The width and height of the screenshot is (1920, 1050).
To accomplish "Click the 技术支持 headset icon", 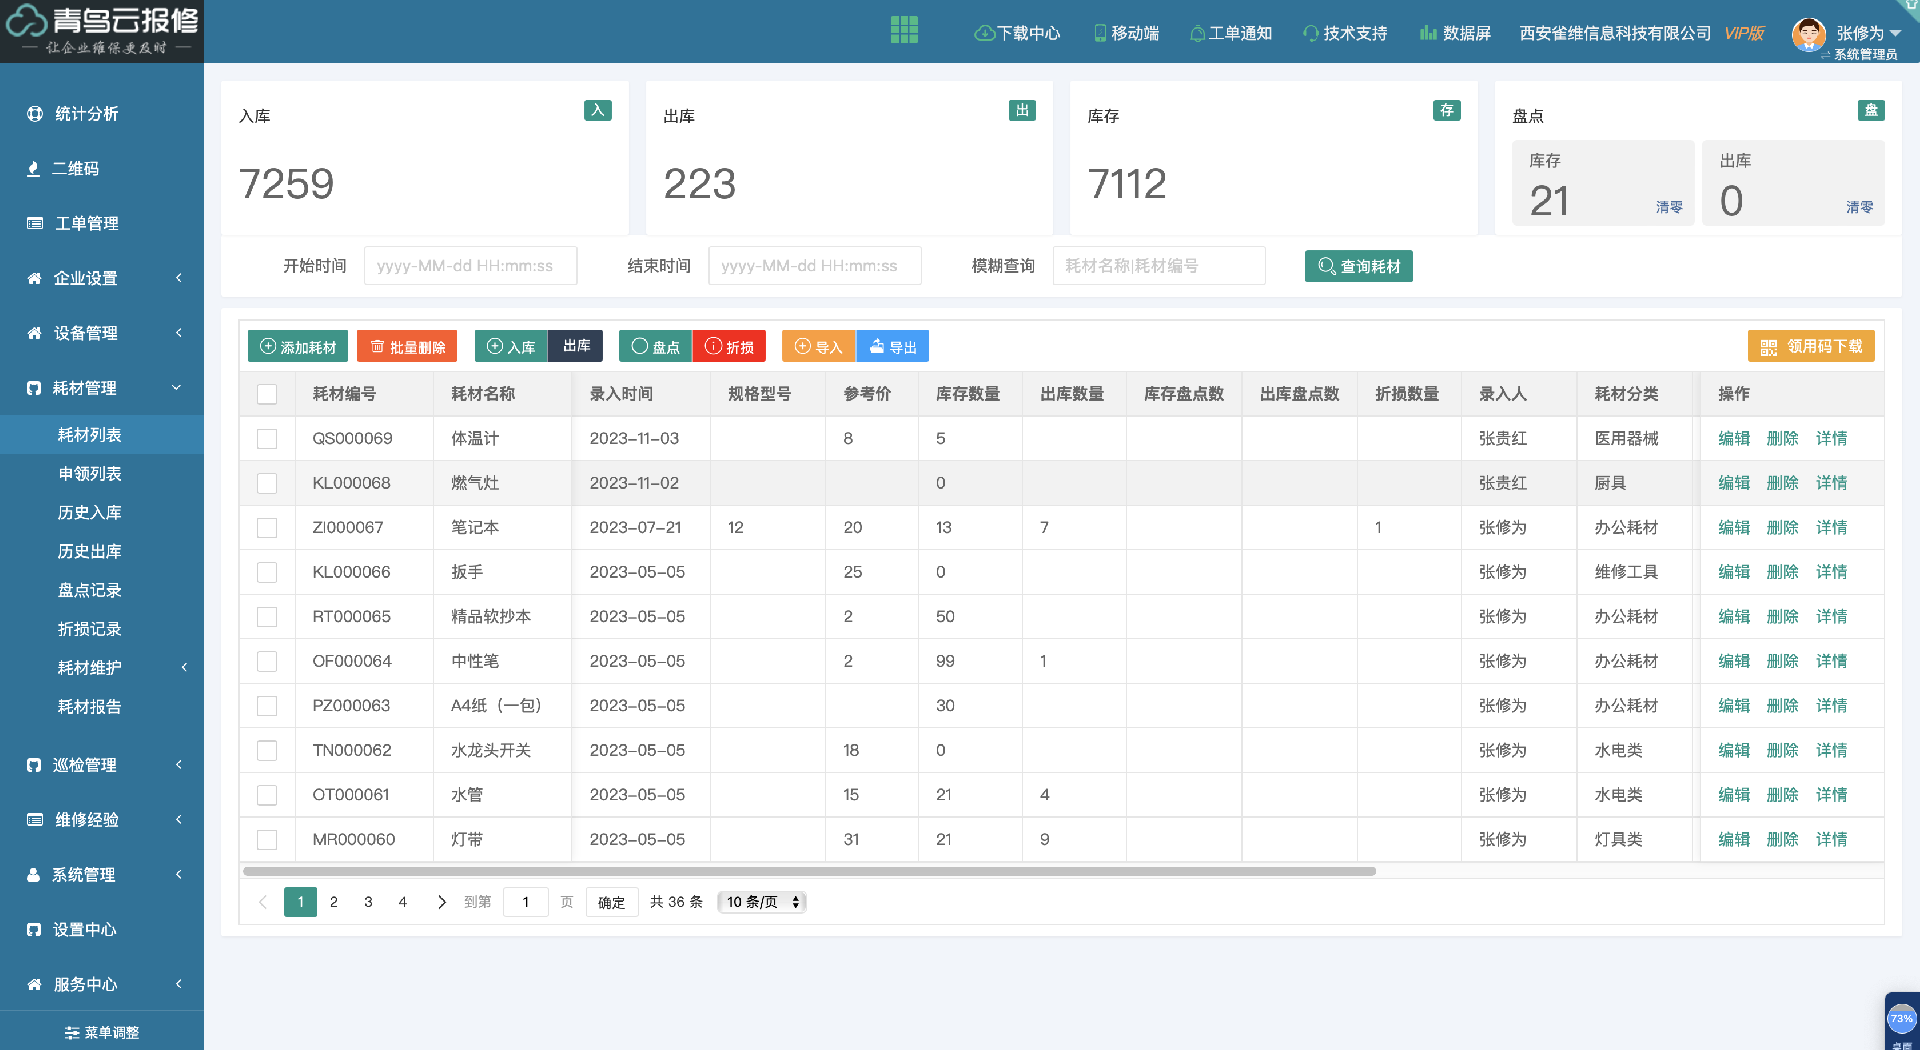I will point(1310,33).
